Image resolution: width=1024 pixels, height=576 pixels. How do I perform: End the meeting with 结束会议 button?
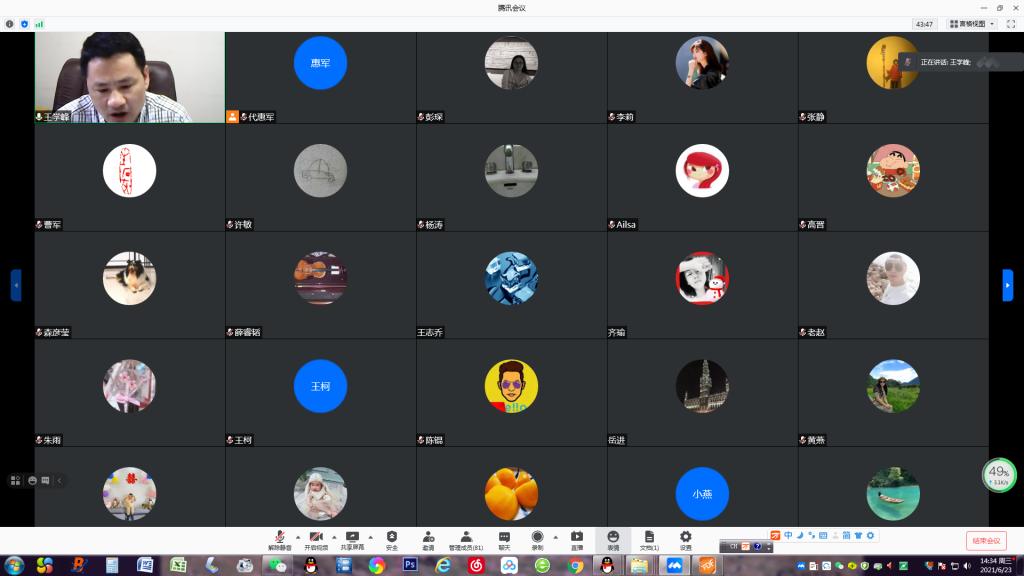click(986, 541)
